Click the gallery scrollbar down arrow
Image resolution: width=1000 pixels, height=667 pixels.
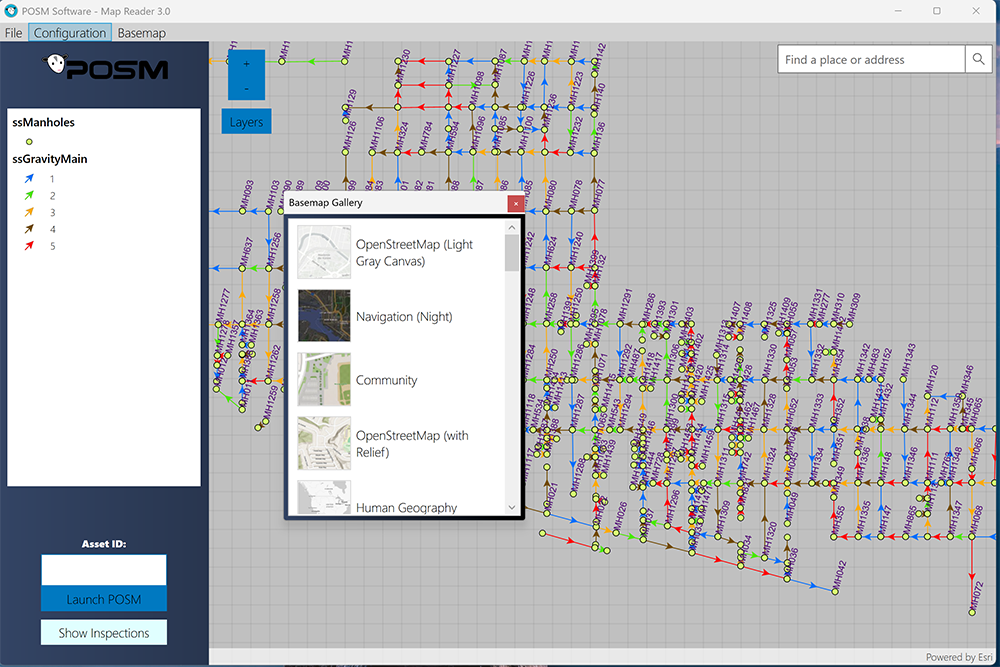(x=511, y=508)
